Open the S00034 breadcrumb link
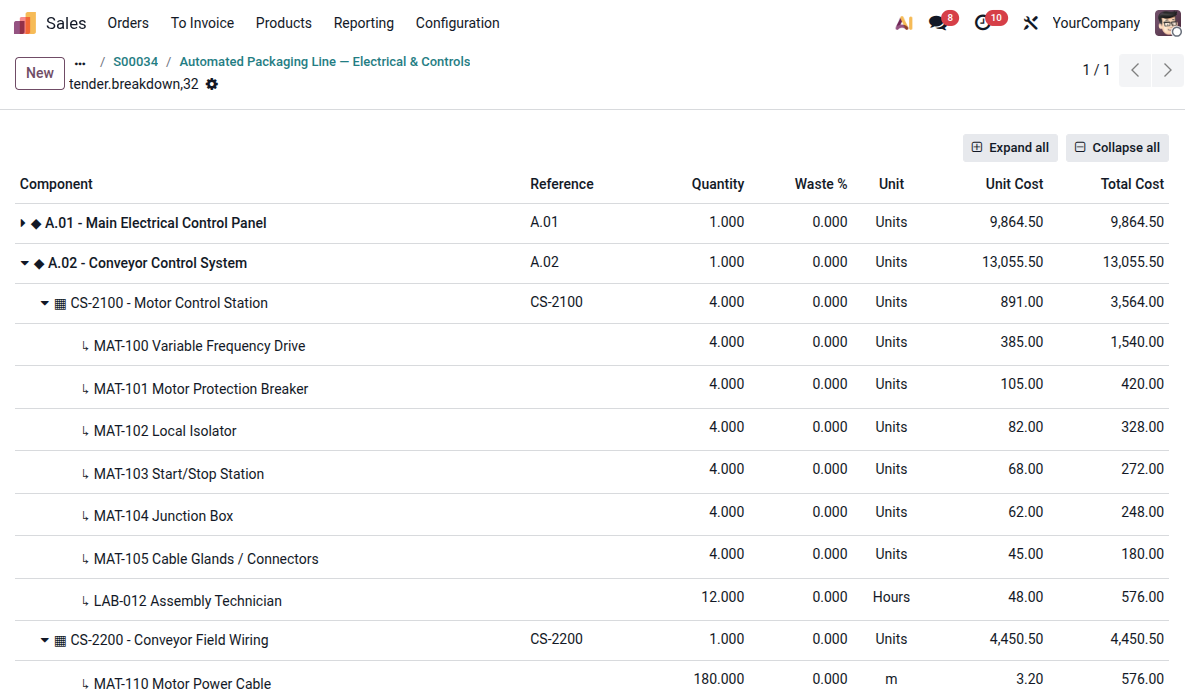Viewport: 1185px width, 689px height. tap(135, 62)
